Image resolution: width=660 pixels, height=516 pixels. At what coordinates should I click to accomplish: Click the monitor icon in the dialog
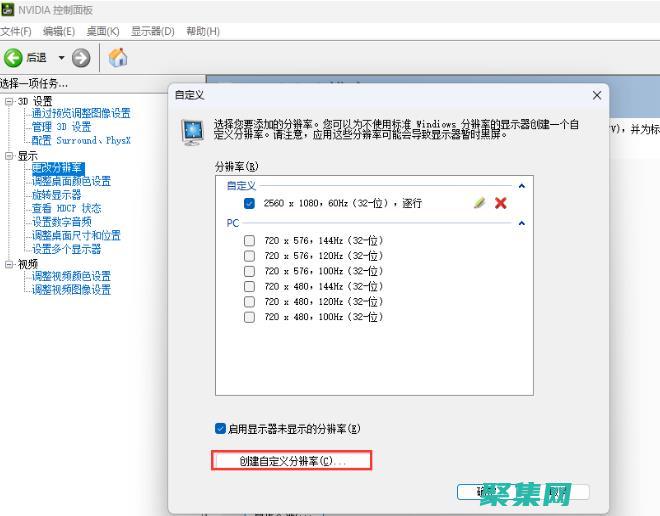[191, 131]
